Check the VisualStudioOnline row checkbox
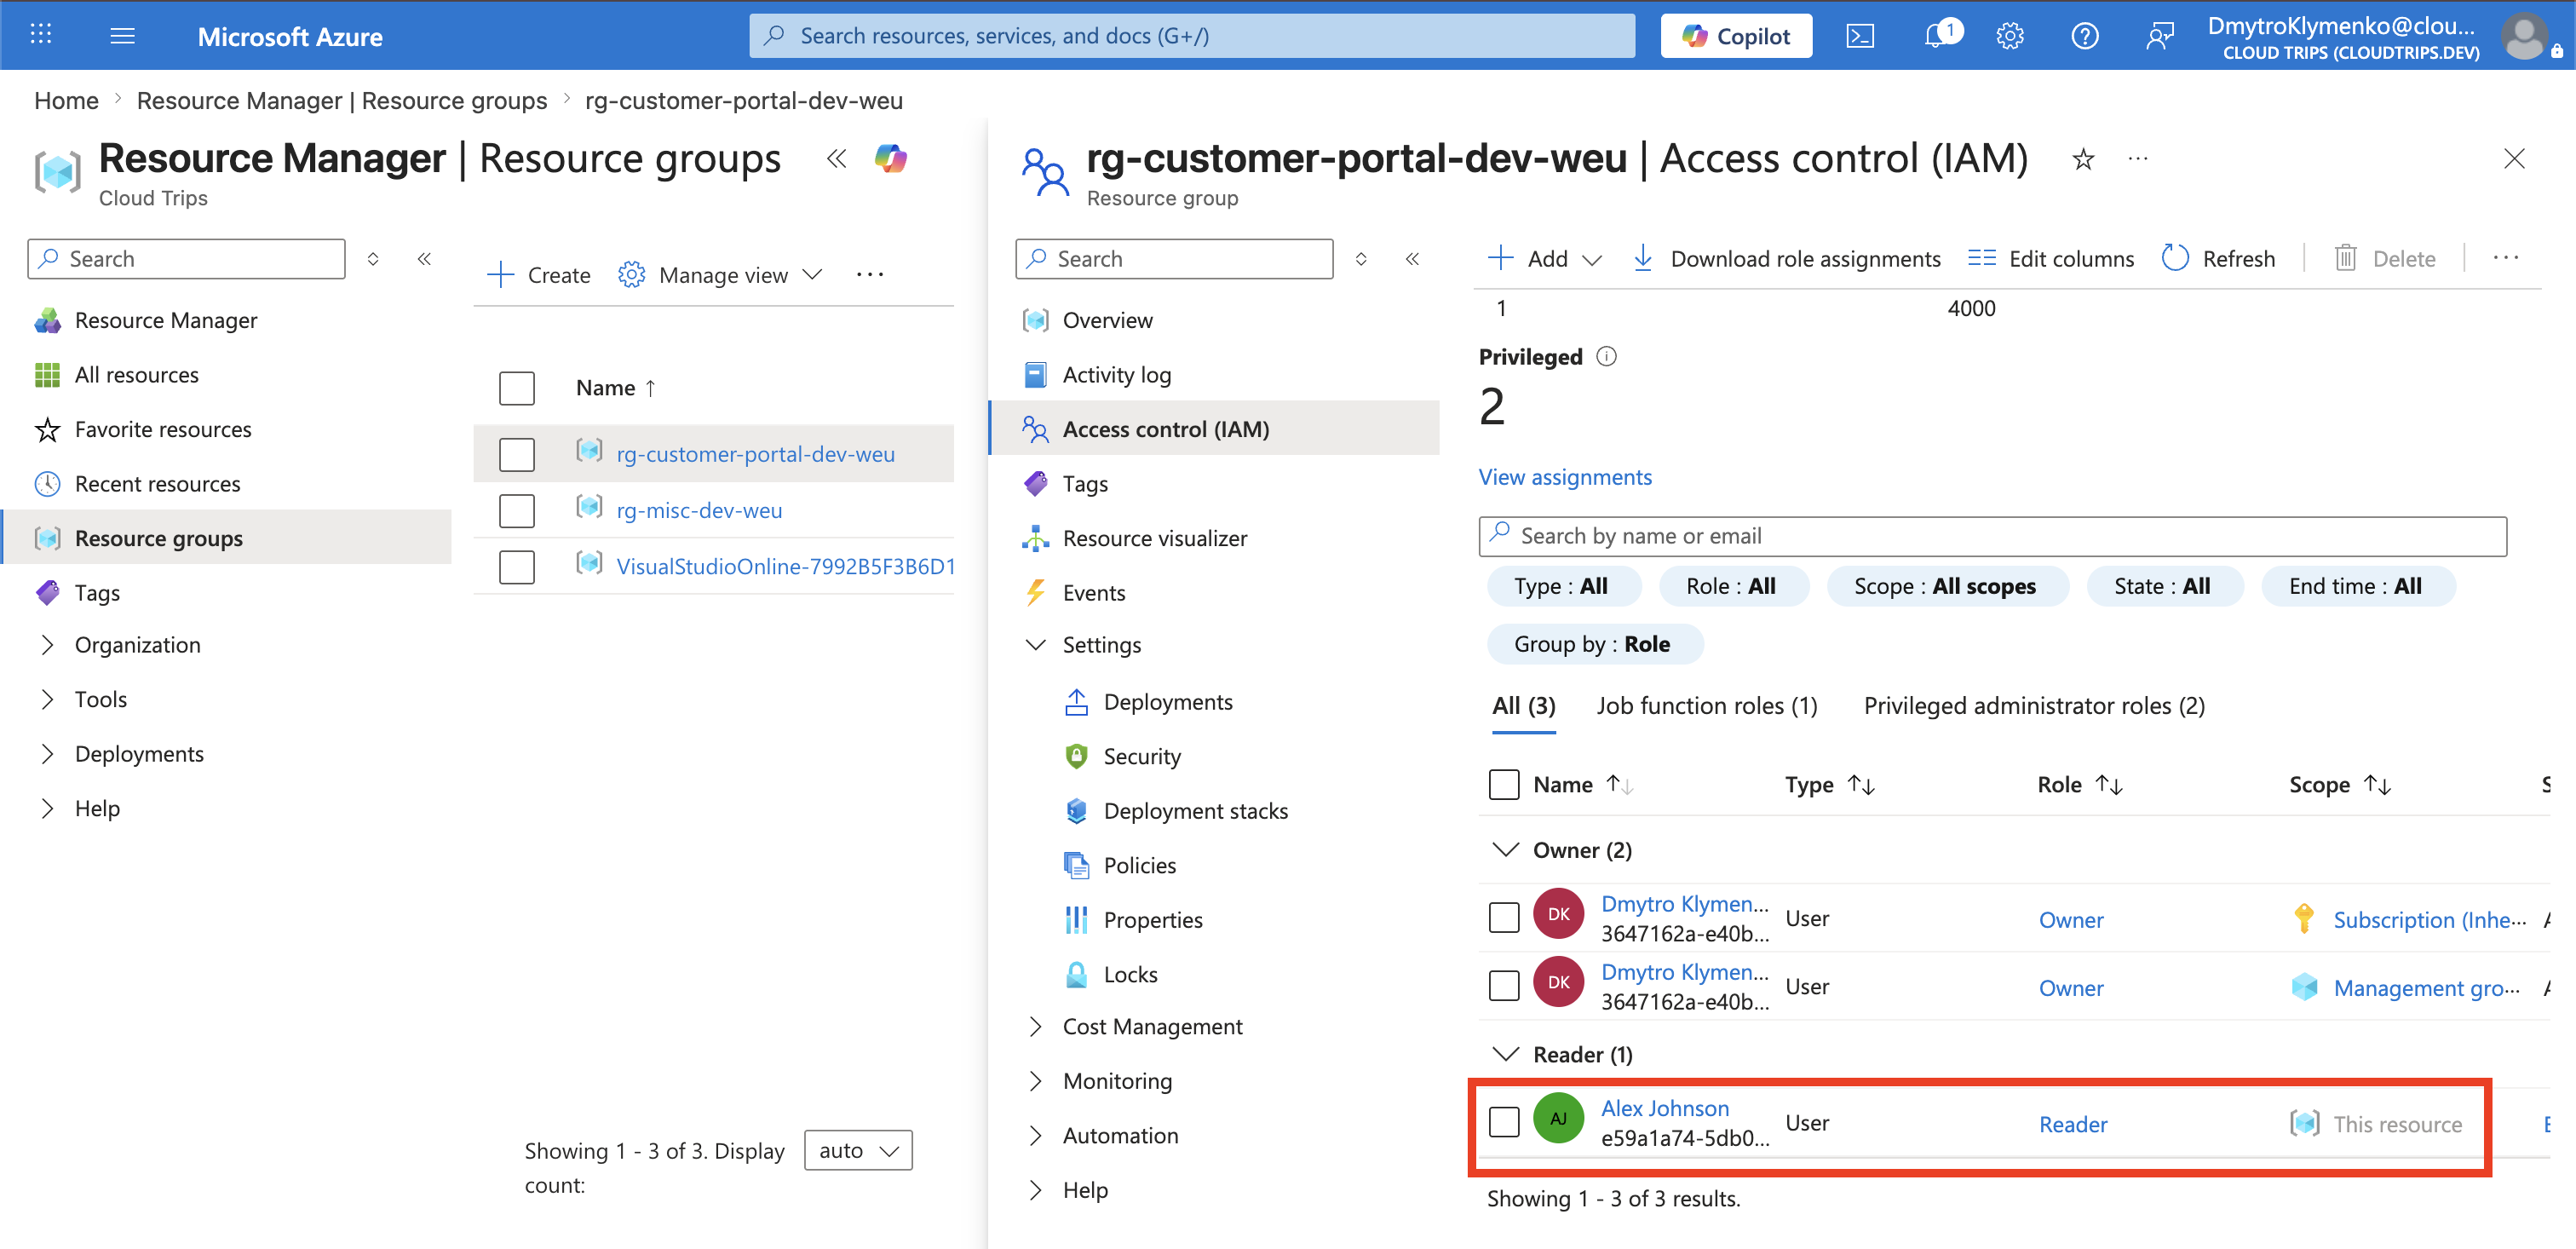The image size is (2576, 1249). 516,566
